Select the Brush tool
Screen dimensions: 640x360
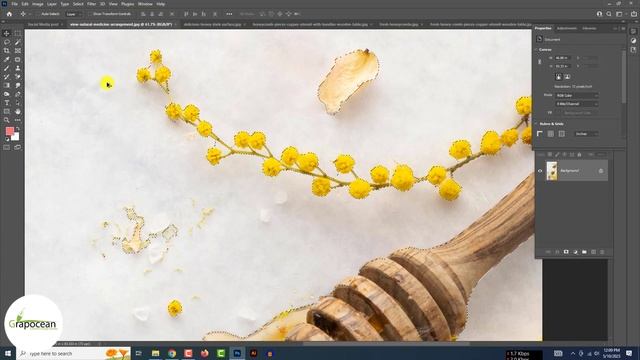(x=7, y=68)
